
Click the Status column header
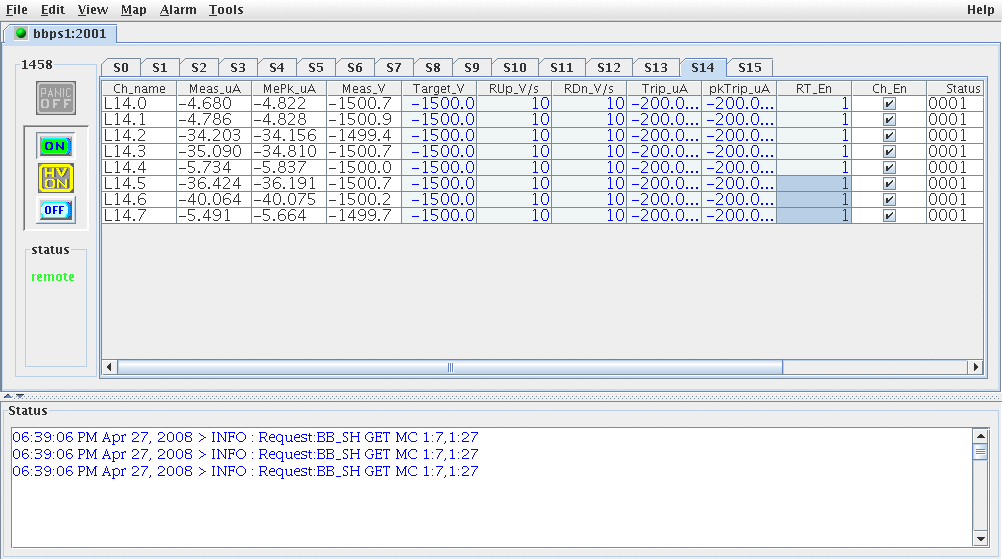click(955, 88)
